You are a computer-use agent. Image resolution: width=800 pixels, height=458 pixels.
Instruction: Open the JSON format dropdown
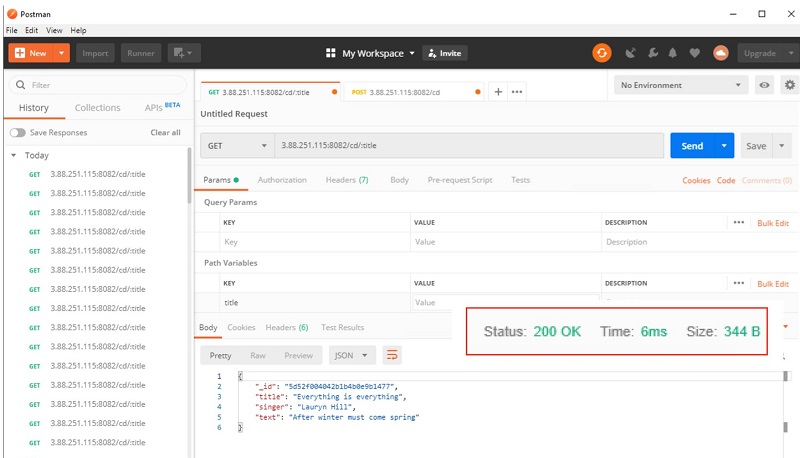pos(352,355)
